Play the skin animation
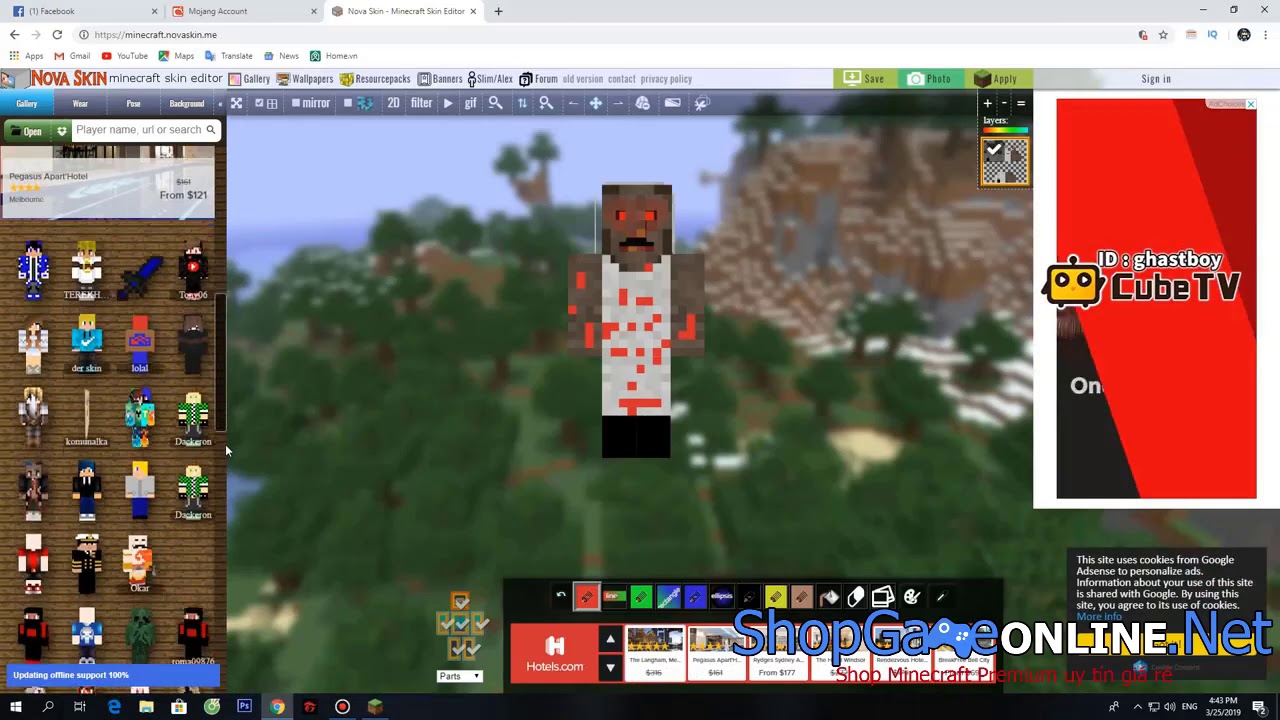The height and width of the screenshot is (720, 1280). coord(448,103)
